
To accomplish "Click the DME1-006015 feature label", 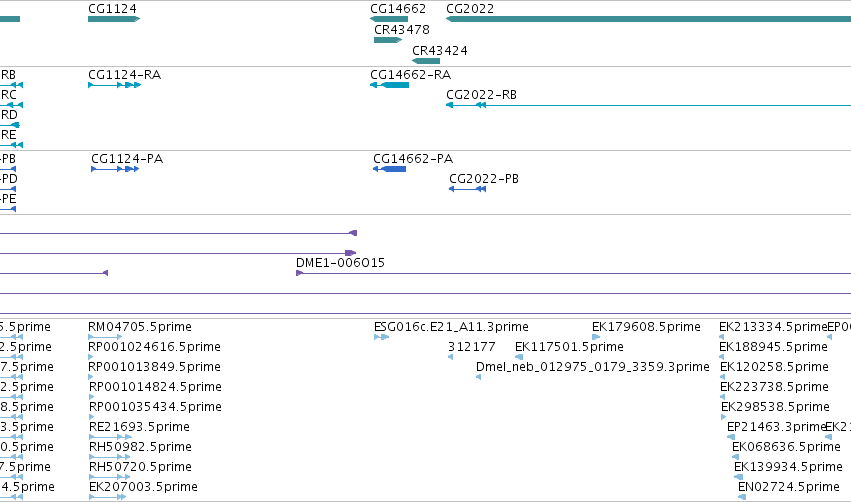I will (340, 263).
